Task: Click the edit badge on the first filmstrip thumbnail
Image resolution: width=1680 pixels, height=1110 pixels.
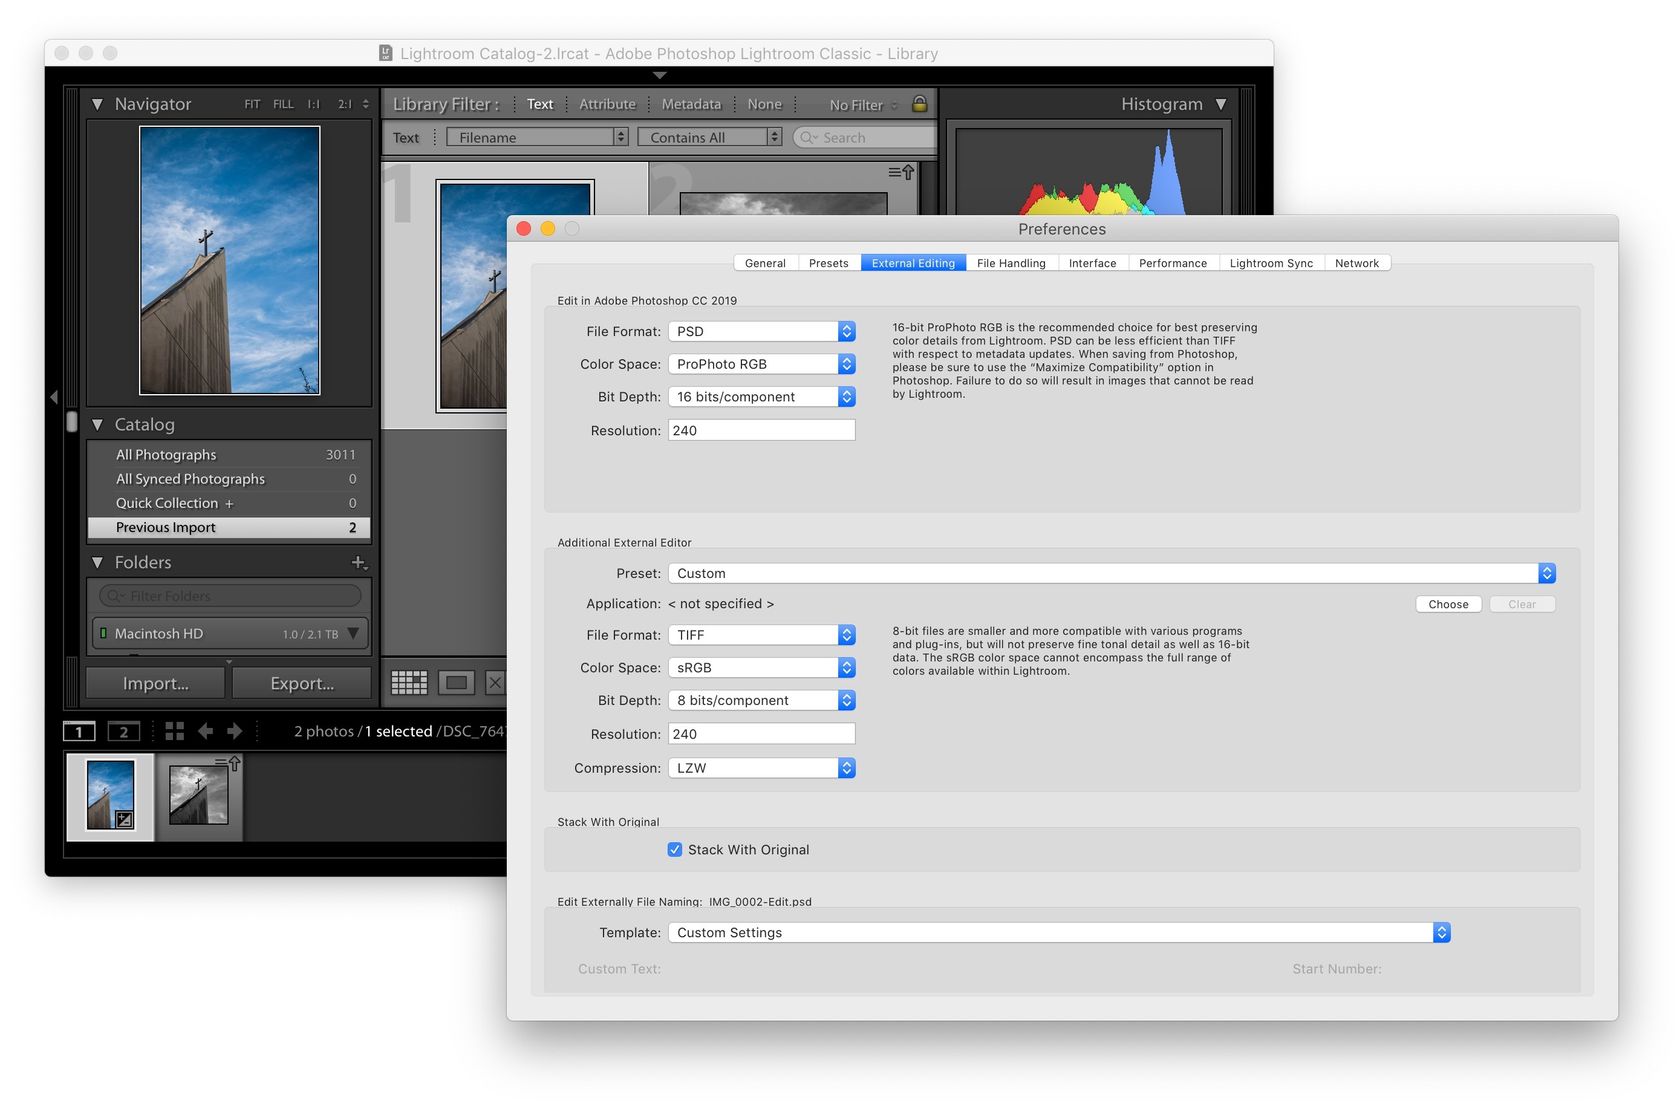Action: (124, 819)
